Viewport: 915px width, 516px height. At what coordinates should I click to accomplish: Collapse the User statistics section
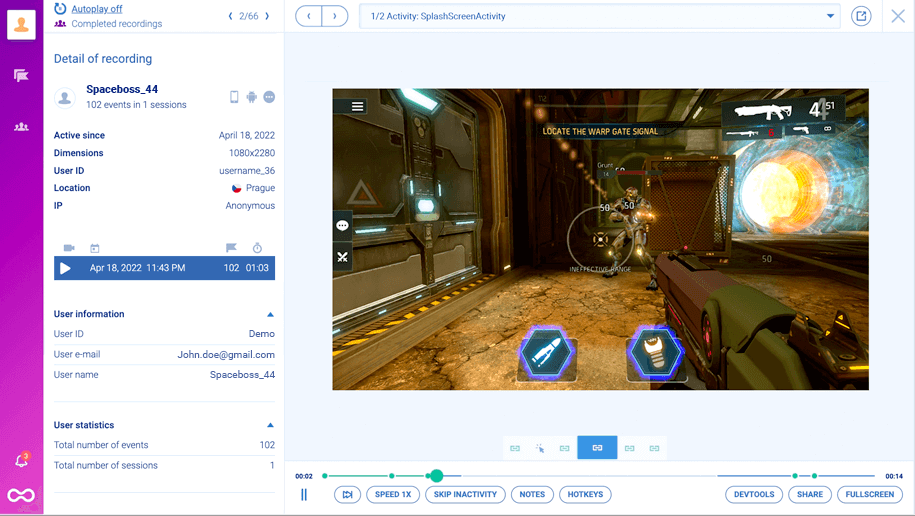270,425
